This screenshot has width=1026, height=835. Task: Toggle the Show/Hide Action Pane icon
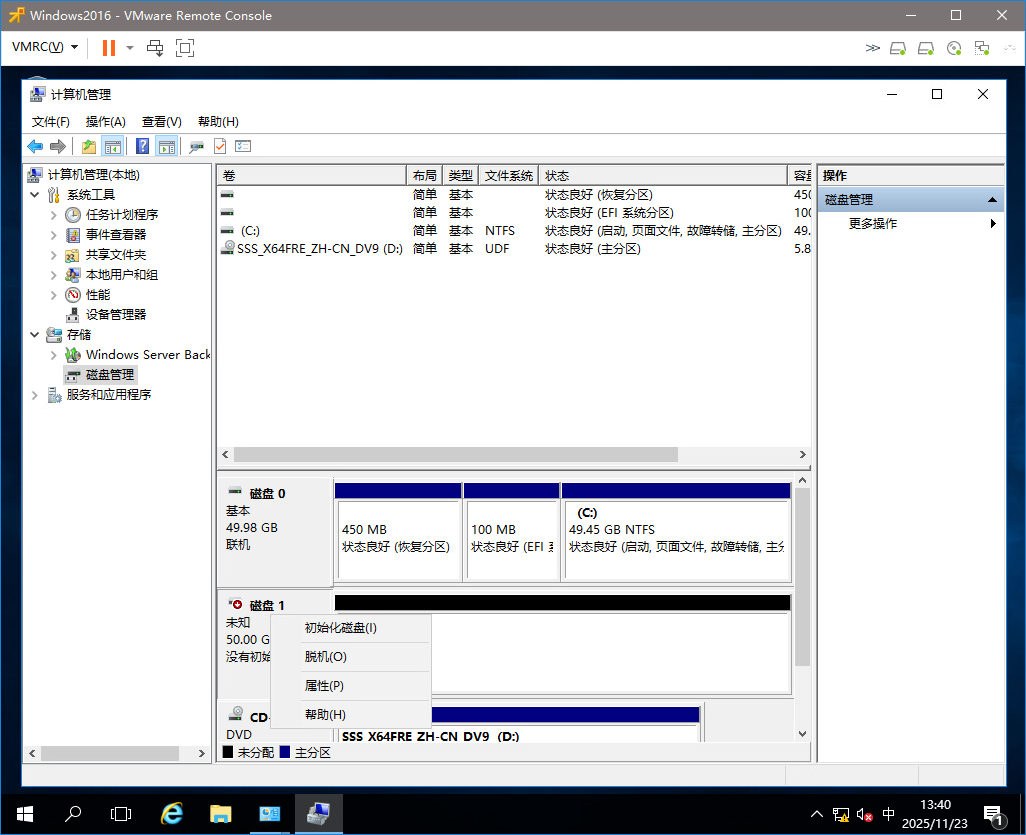[167, 147]
